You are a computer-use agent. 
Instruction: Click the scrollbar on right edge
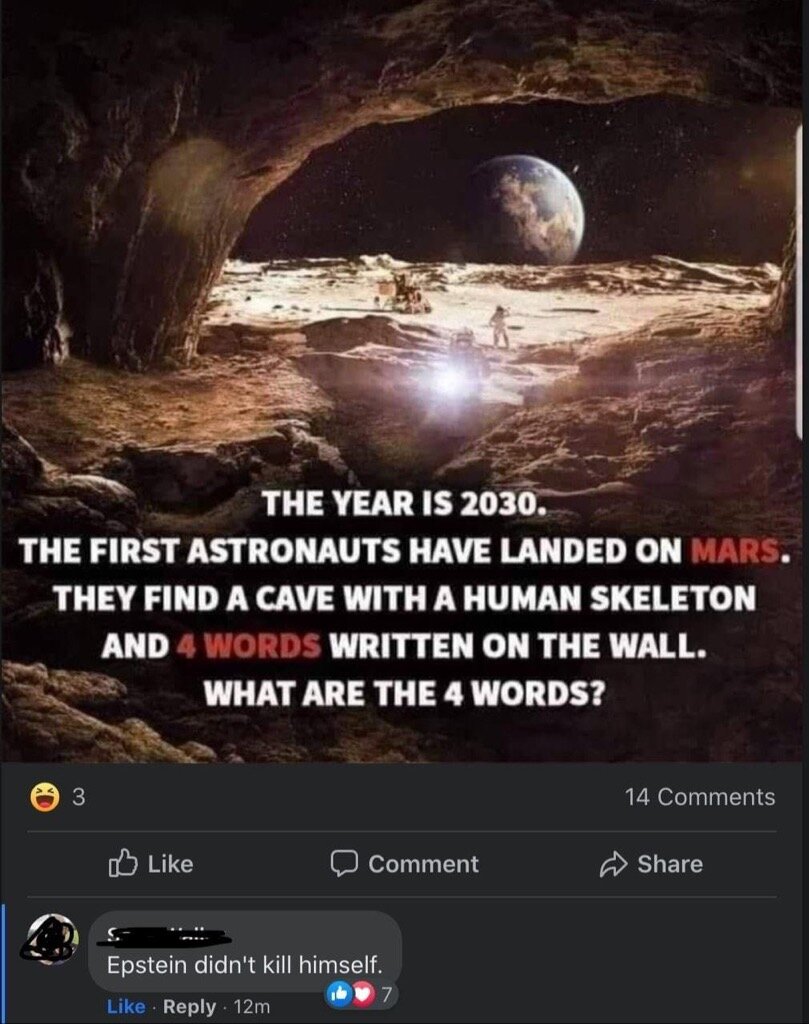click(800, 281)
